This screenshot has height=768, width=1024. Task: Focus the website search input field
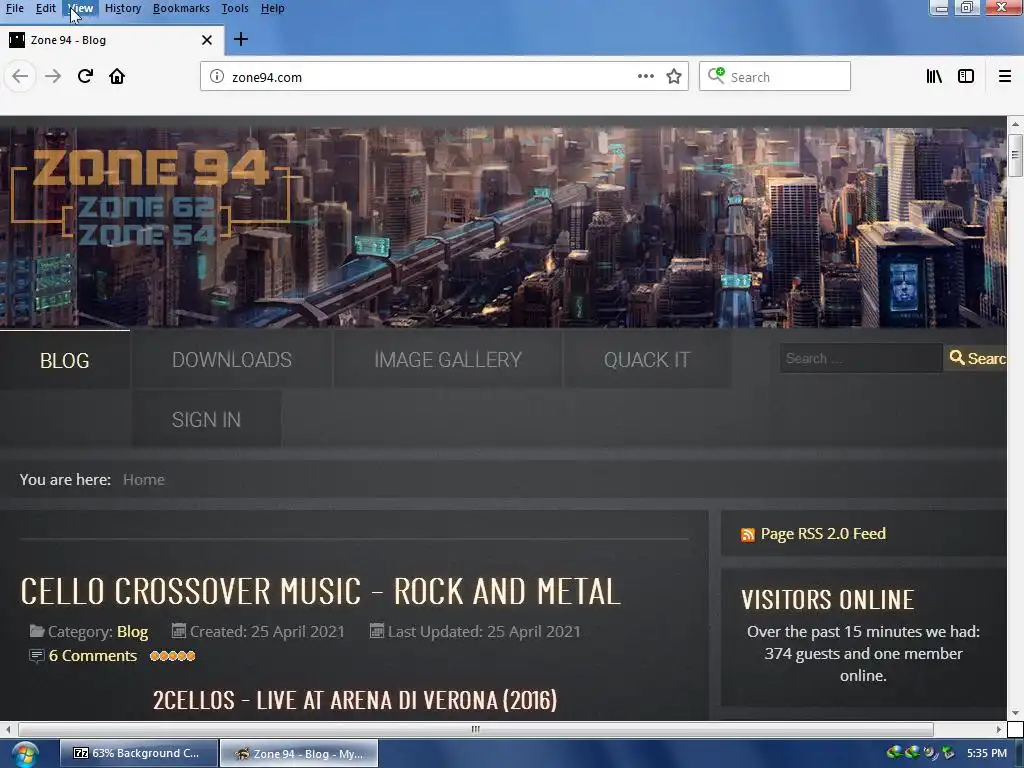(861, 358)
